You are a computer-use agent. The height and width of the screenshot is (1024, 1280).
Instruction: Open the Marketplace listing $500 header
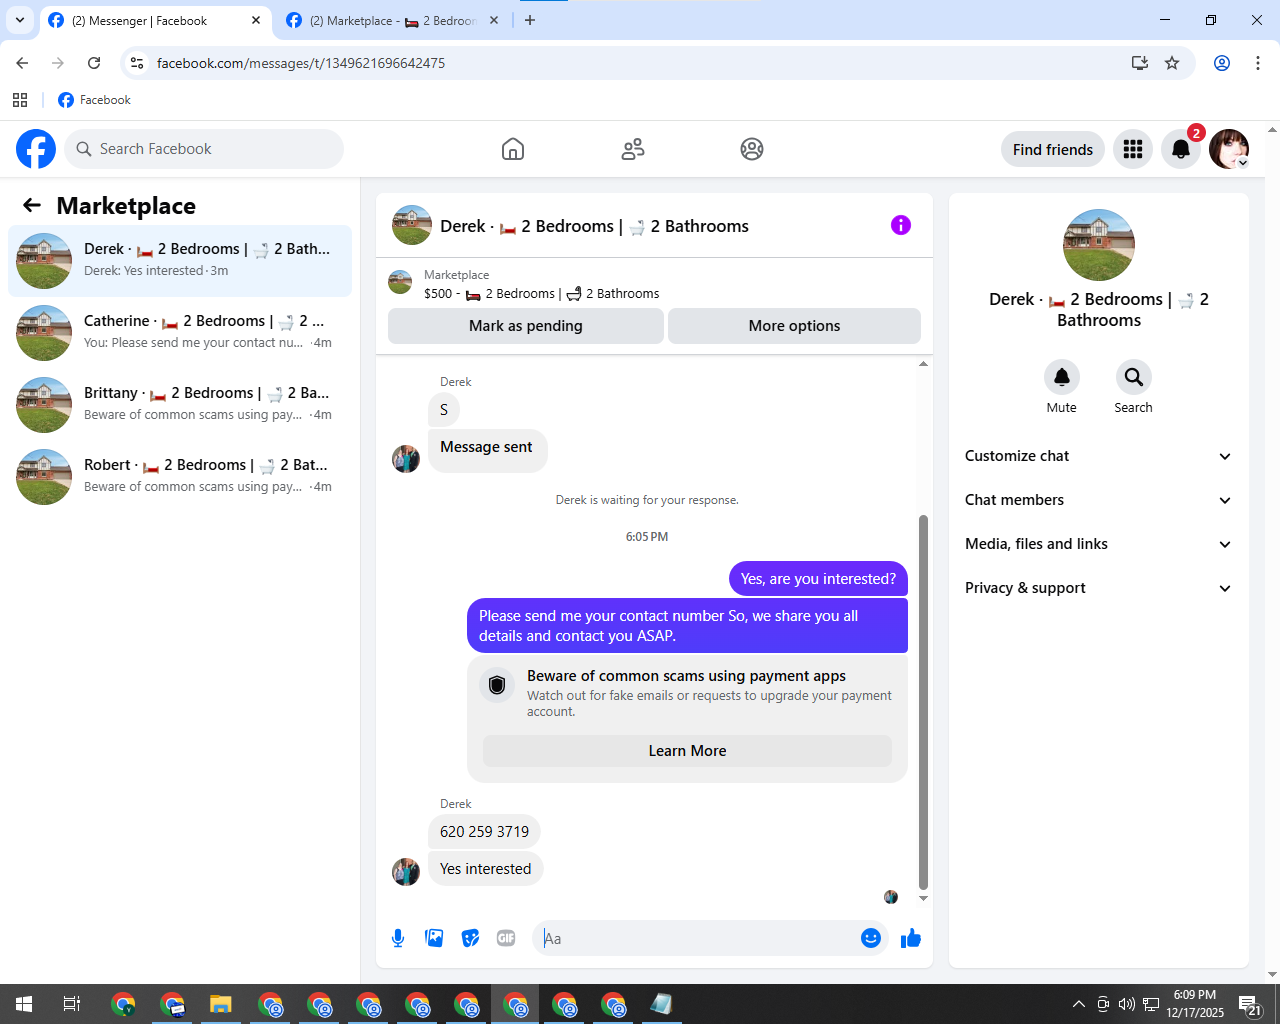tap(654, 284)
